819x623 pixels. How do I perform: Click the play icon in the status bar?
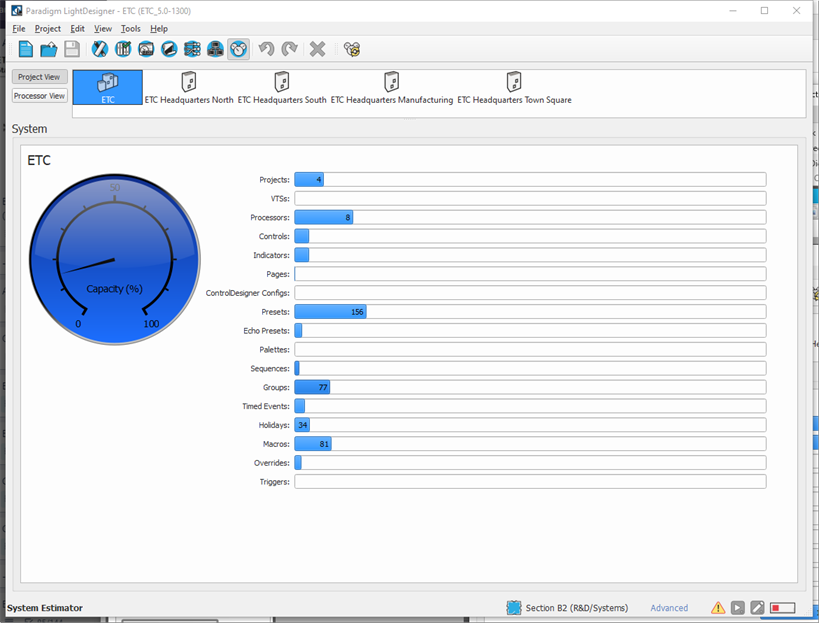click(736, 607)
